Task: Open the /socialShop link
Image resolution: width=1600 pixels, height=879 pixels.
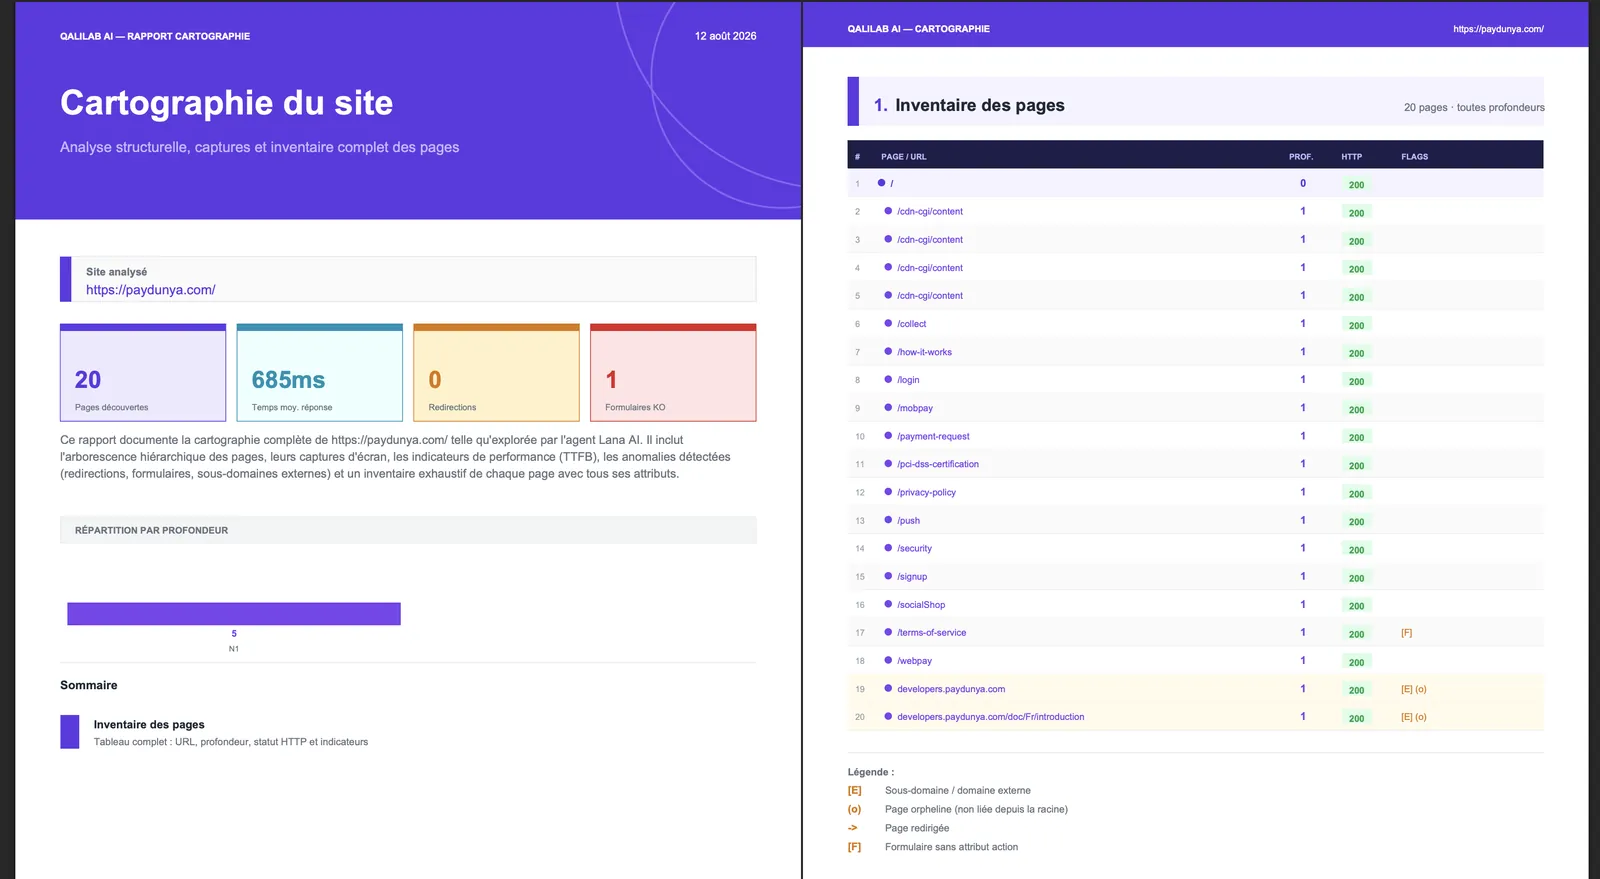Action: [x=921, y=605]
